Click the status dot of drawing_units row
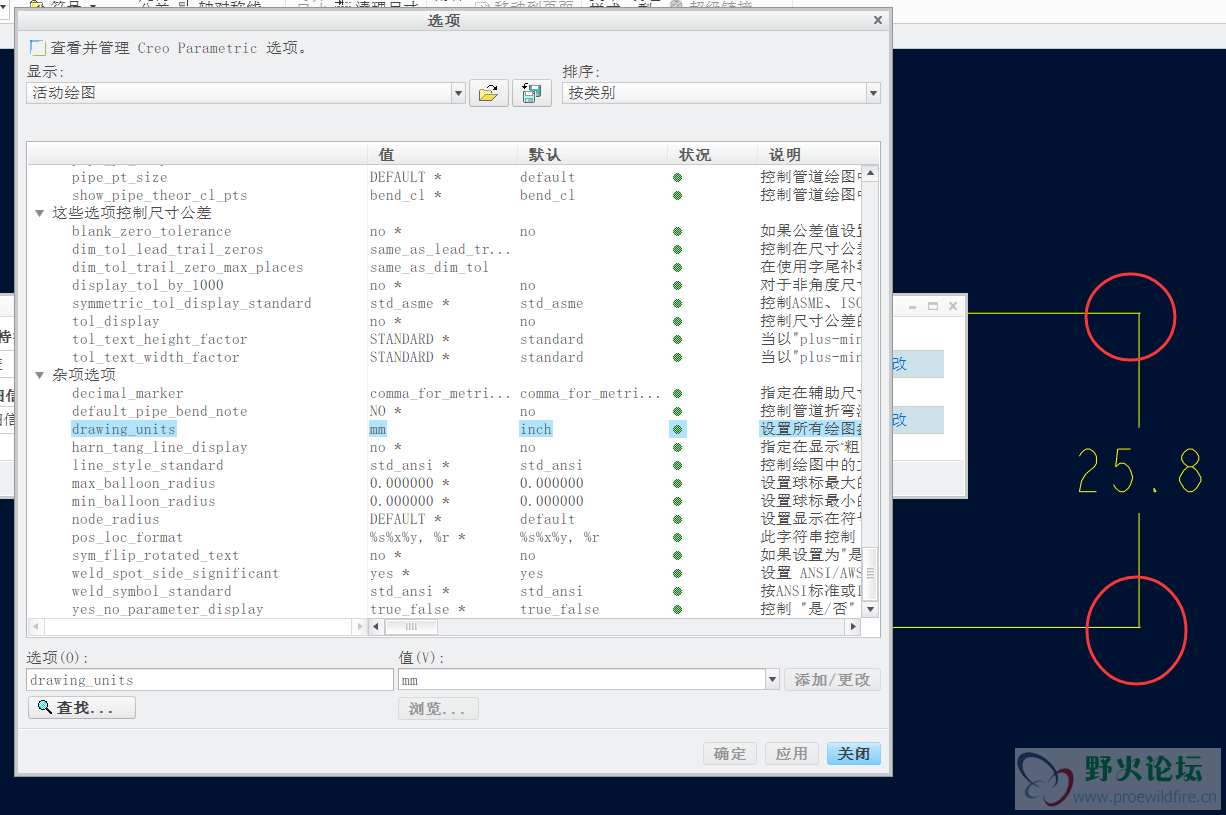Viewport: 1226px width, 815px height. tap(678, 429)
